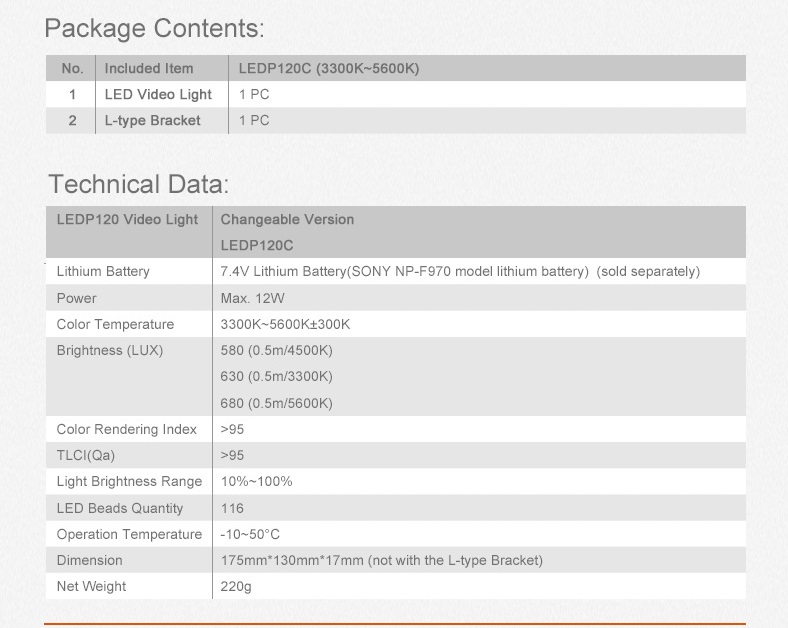Click the 680 (0.5m/5600K) brightness value
The width and height of the screenshot is (788, 628).
pyautogui.click(x=276, y=403)
